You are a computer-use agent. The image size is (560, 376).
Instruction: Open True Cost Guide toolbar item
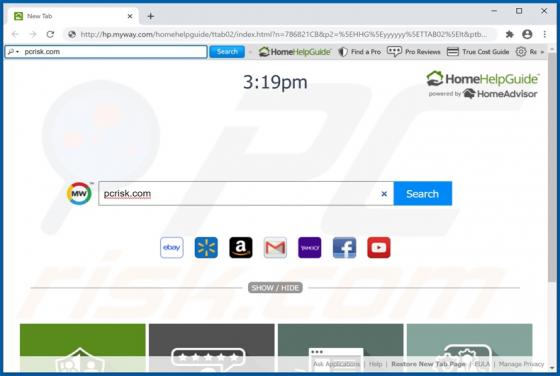pos(478,52)
